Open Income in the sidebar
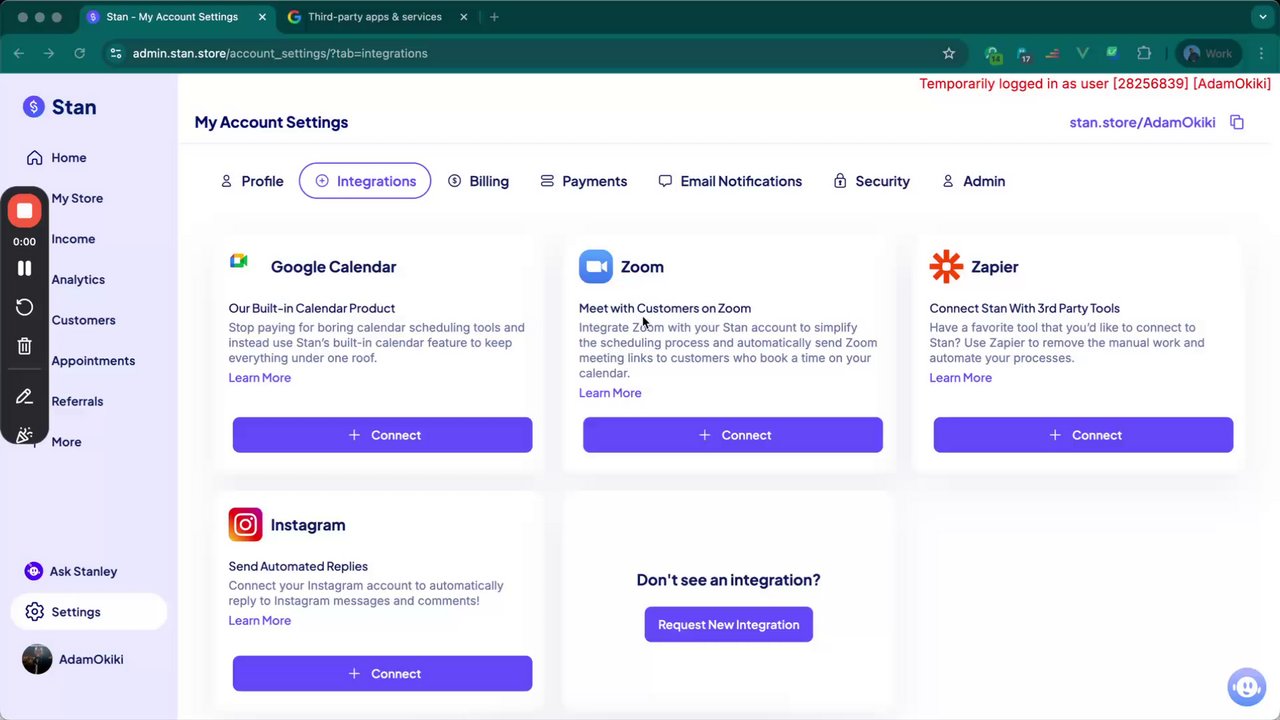 (73, 239)
